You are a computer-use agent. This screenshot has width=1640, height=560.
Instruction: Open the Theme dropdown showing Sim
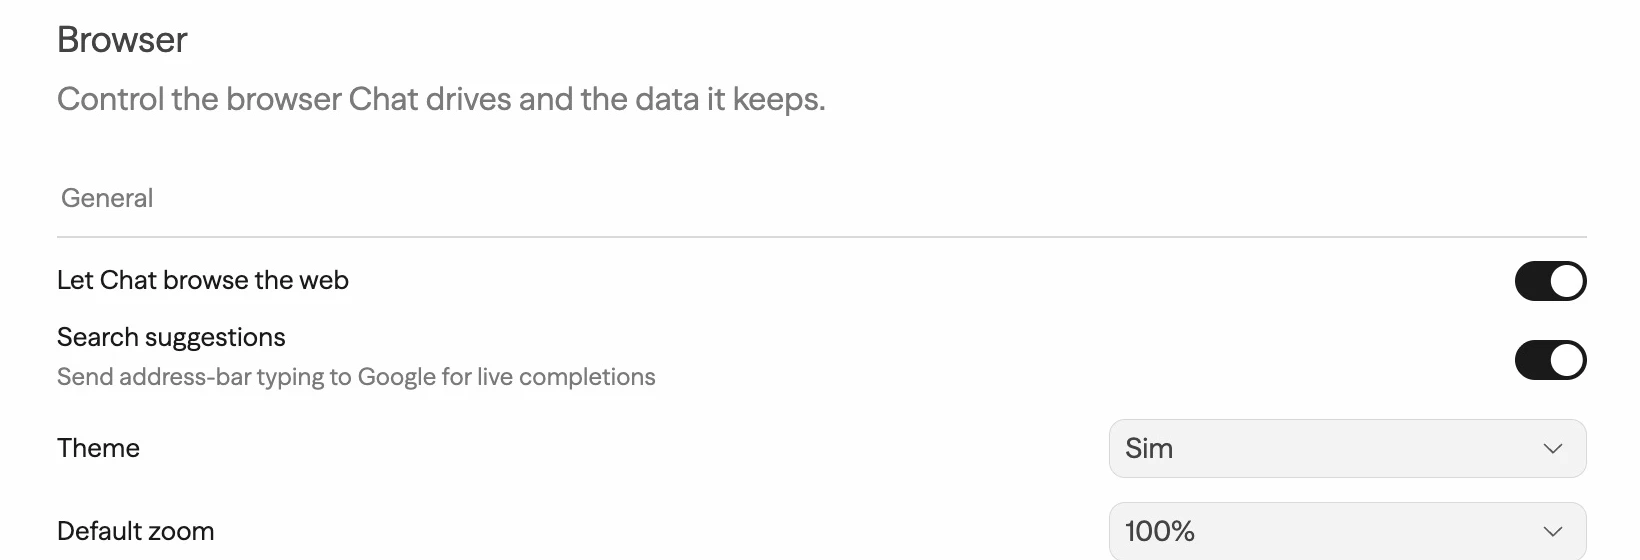(x=1347, y=448)
